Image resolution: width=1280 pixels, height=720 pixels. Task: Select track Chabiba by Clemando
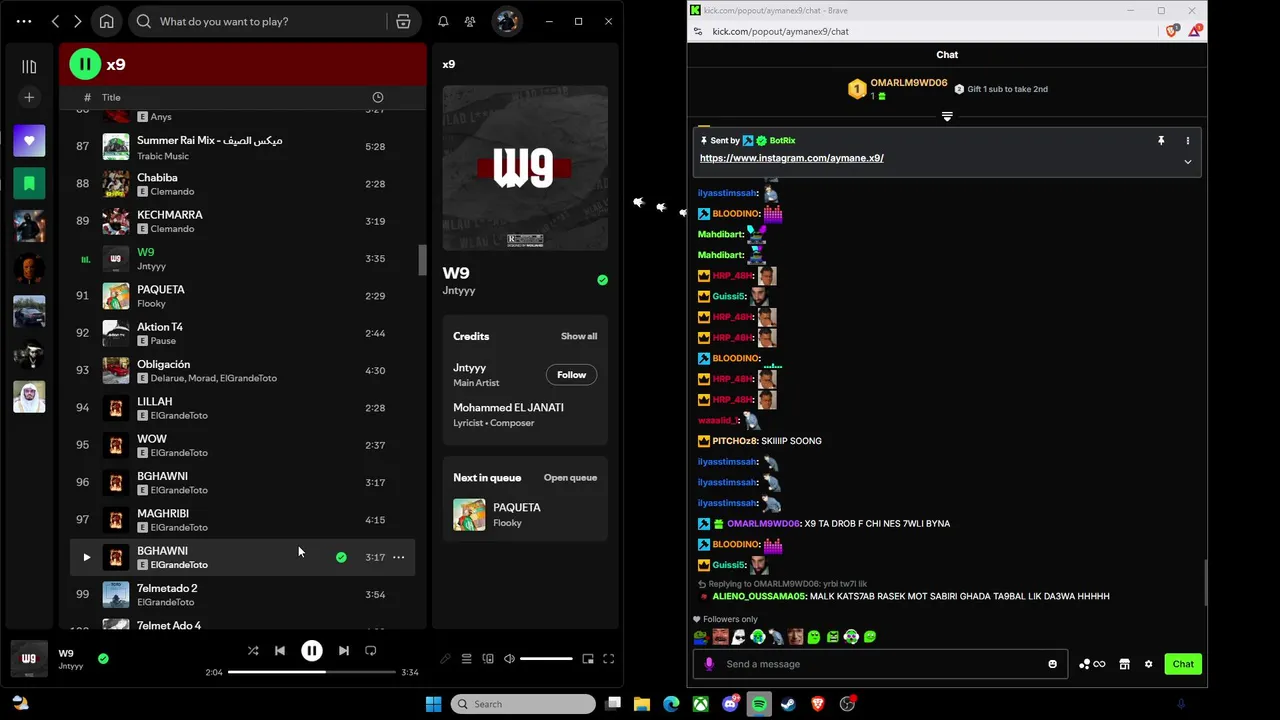243,184
